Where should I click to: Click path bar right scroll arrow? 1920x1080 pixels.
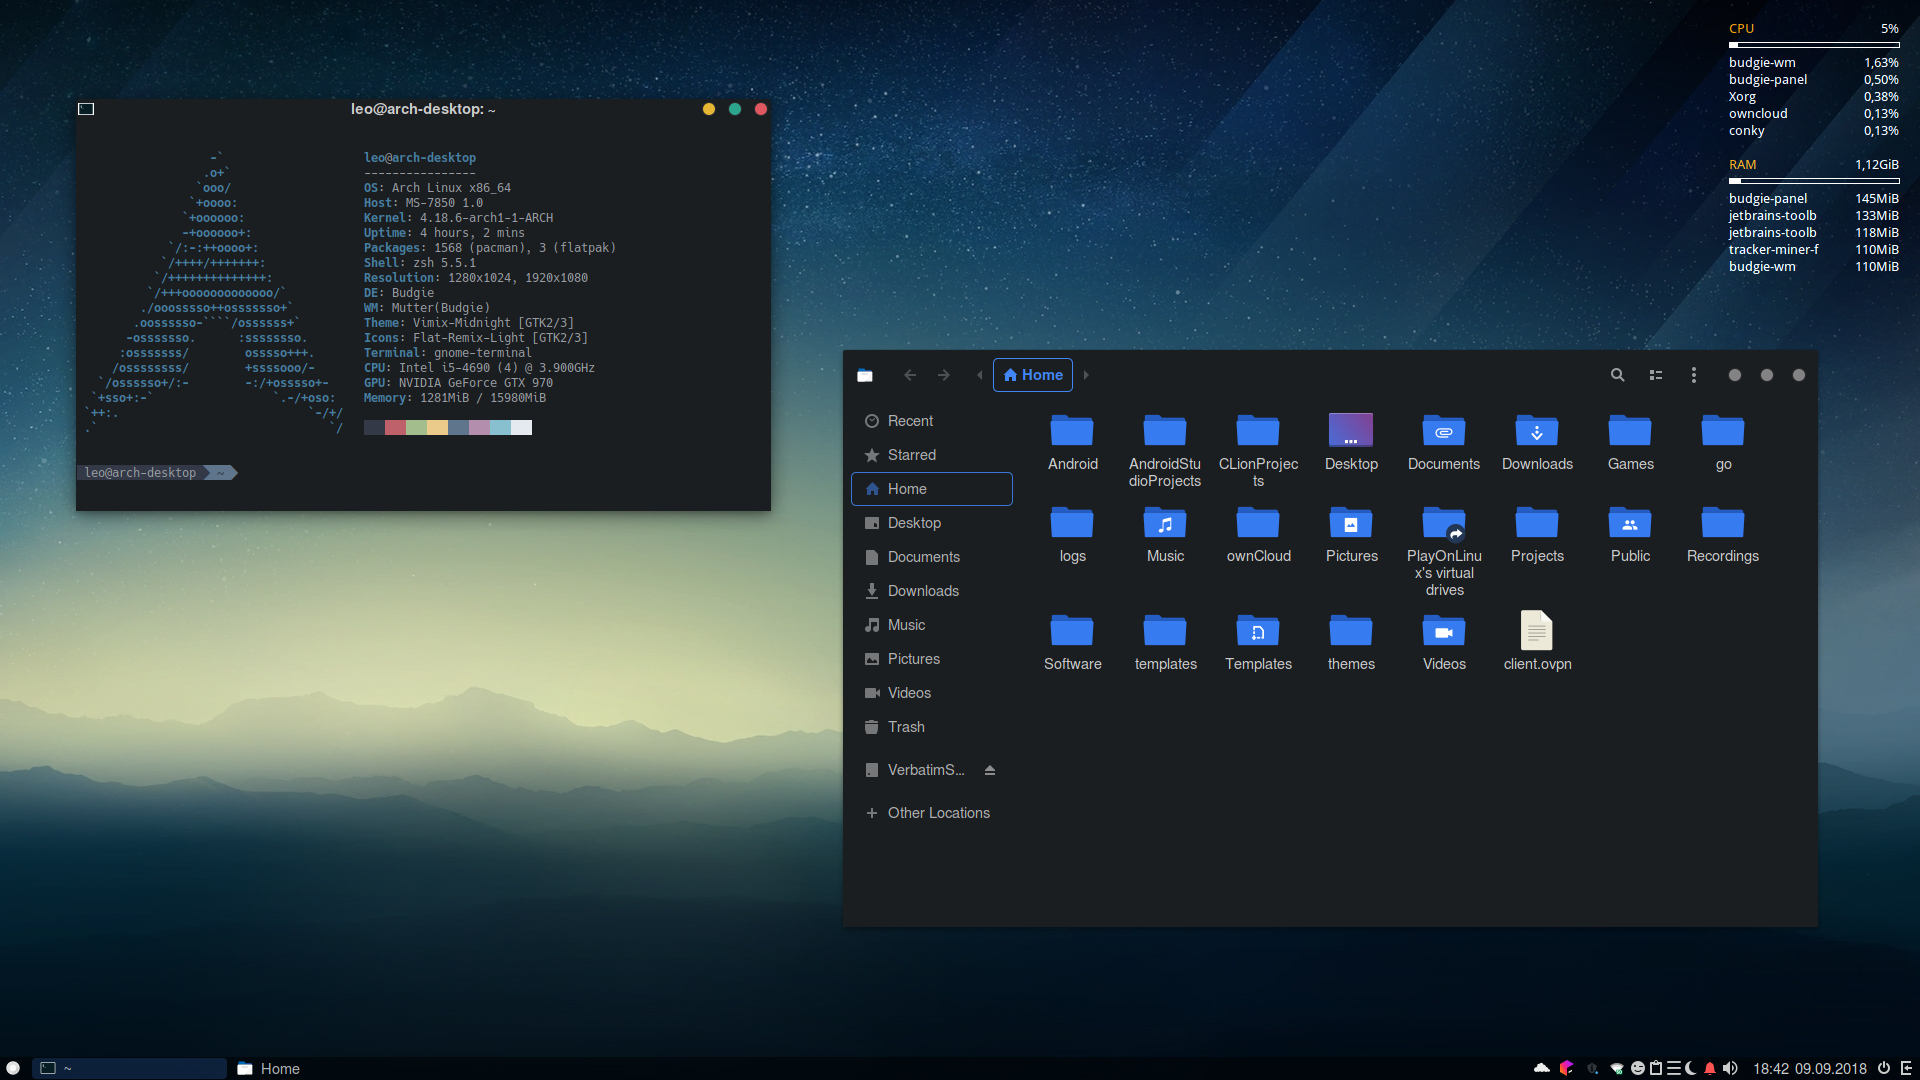tap(1086, 375)
